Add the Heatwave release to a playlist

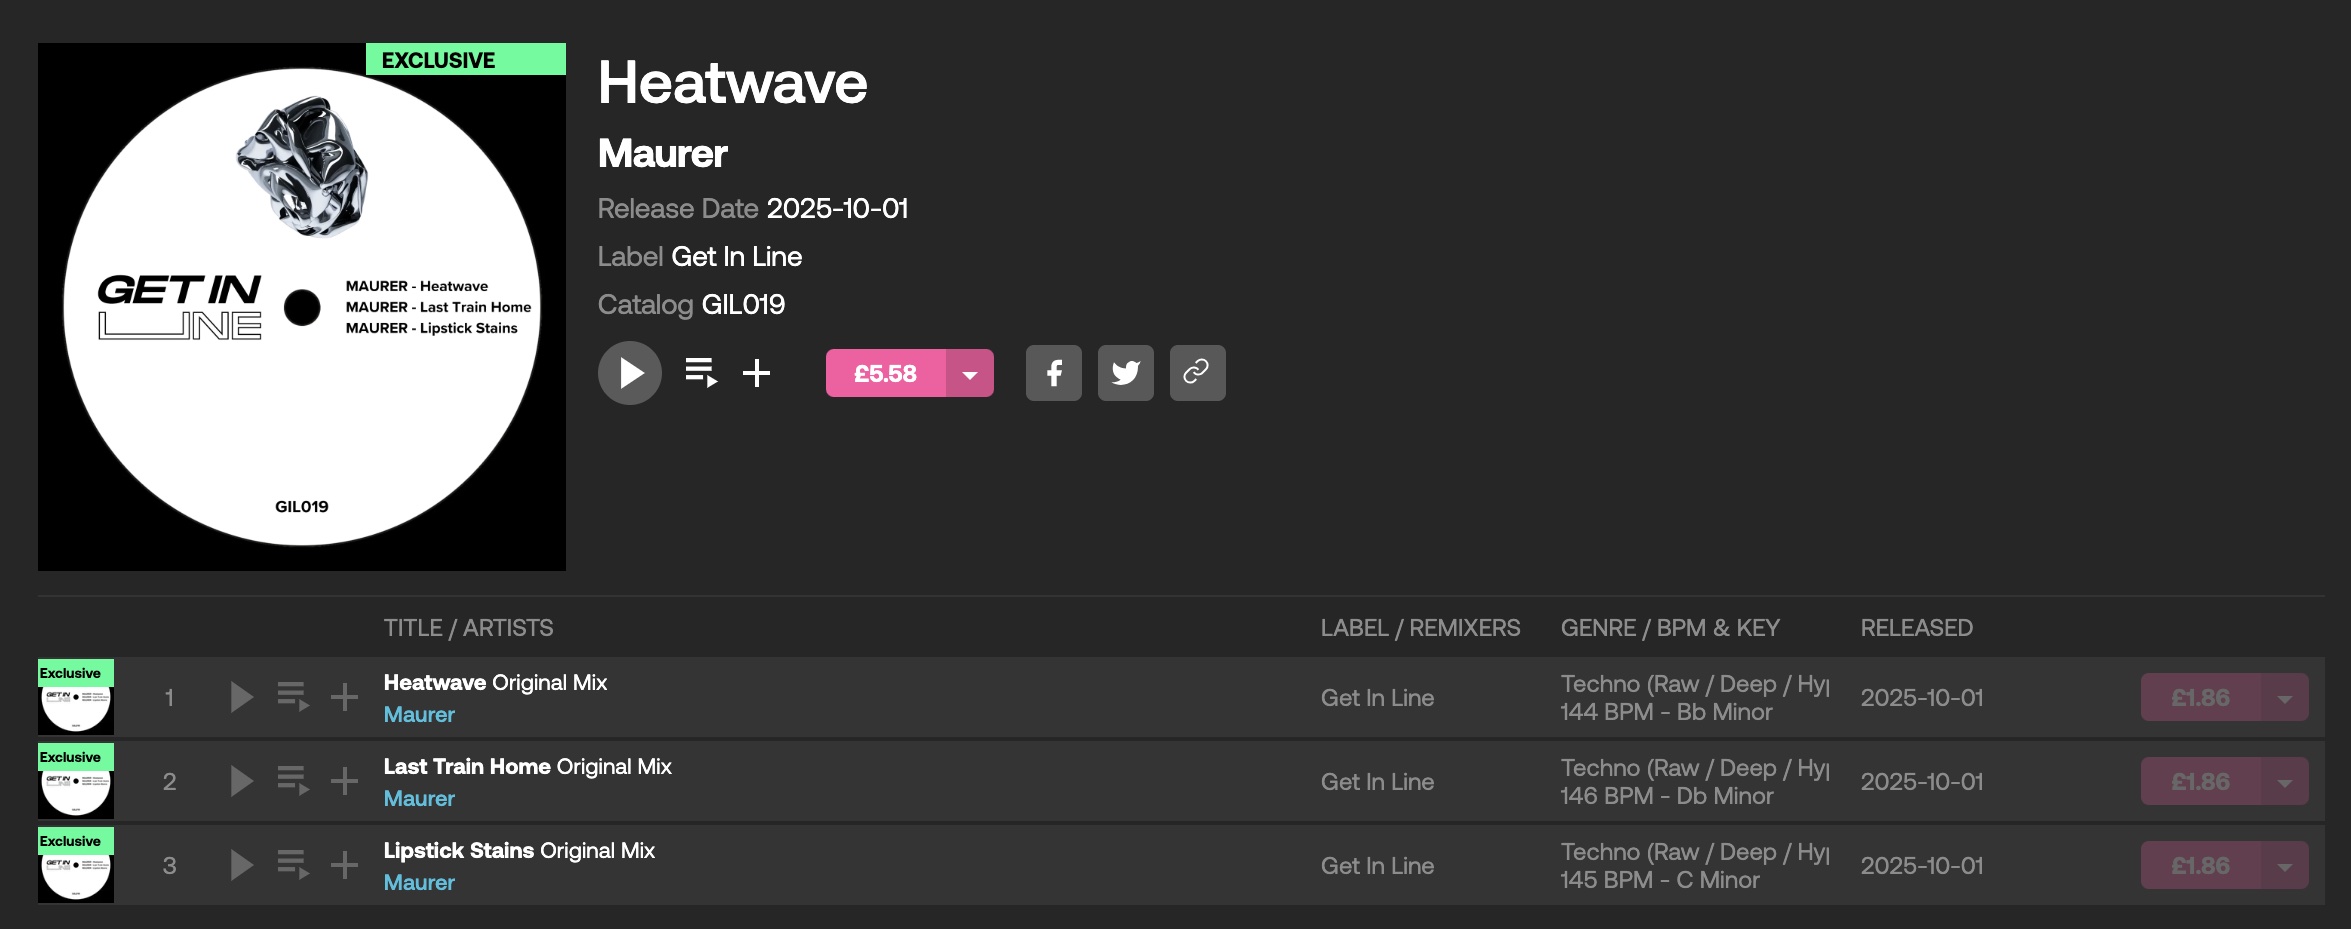[x=756, y=373]
